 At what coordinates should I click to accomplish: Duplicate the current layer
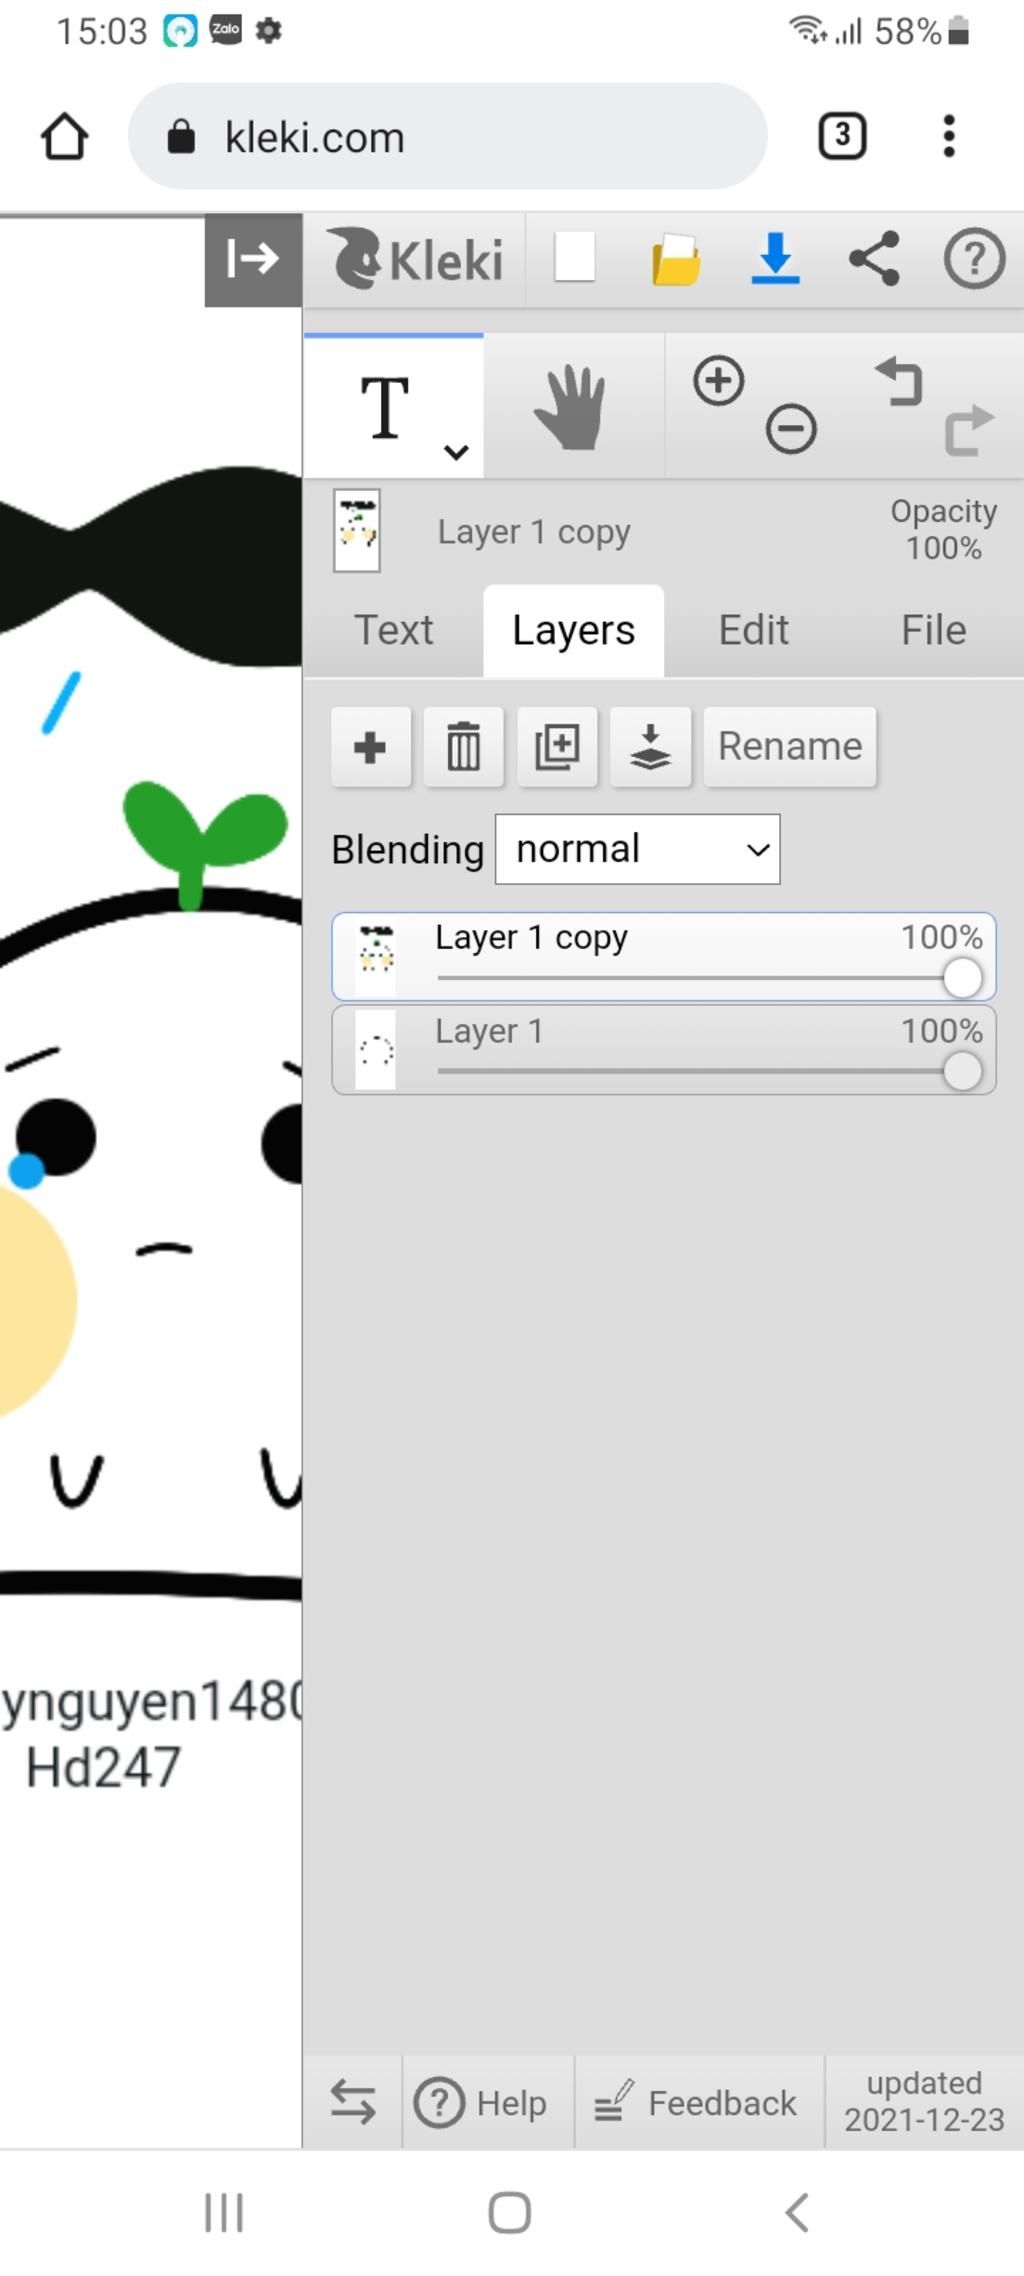(557, 747)
